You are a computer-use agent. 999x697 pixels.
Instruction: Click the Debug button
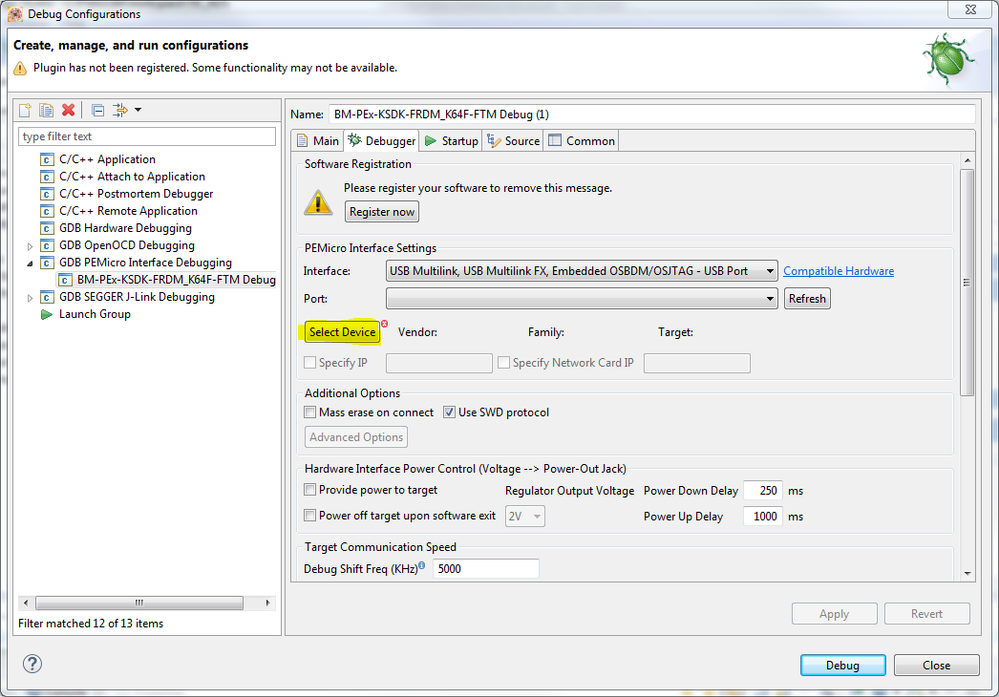pyautogui.click(x=843, y=665)
